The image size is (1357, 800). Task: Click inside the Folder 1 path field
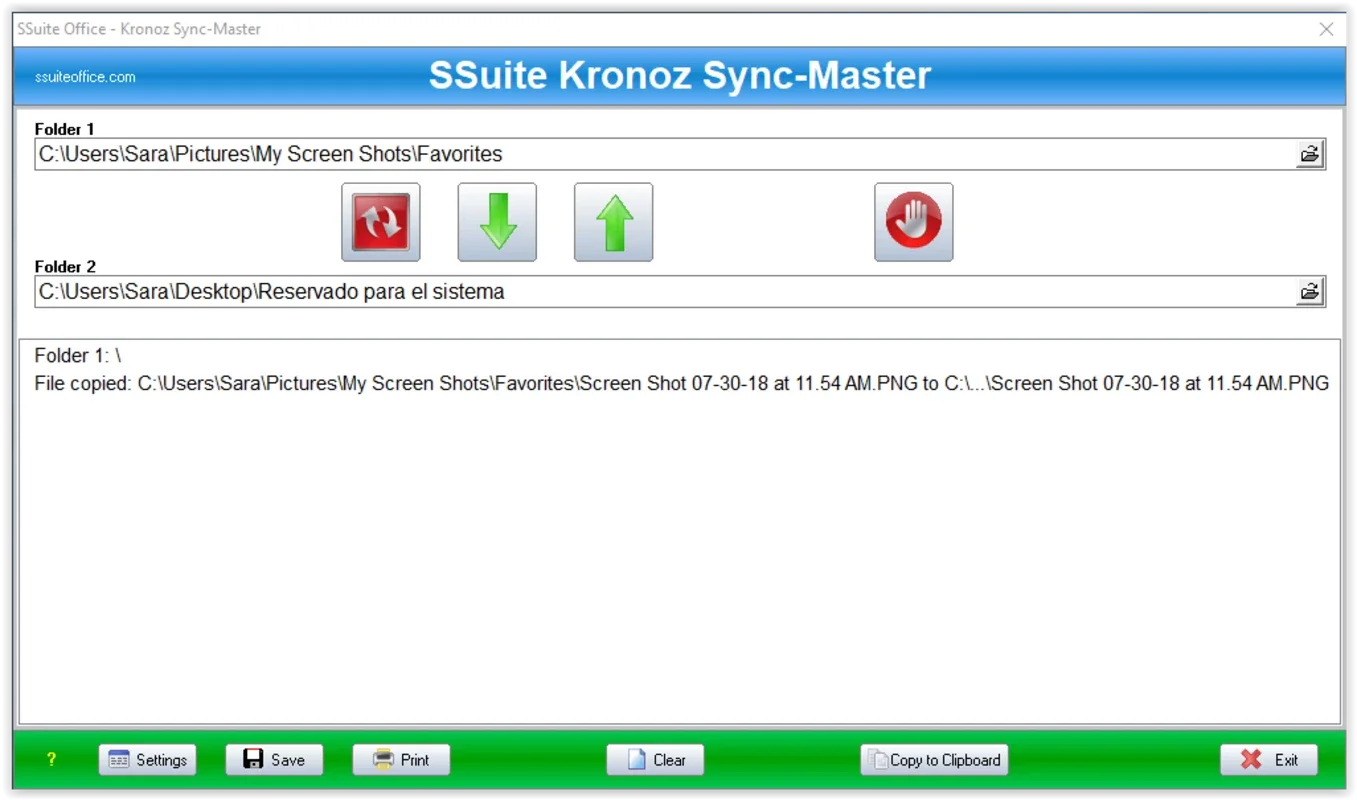click(665, 154)
